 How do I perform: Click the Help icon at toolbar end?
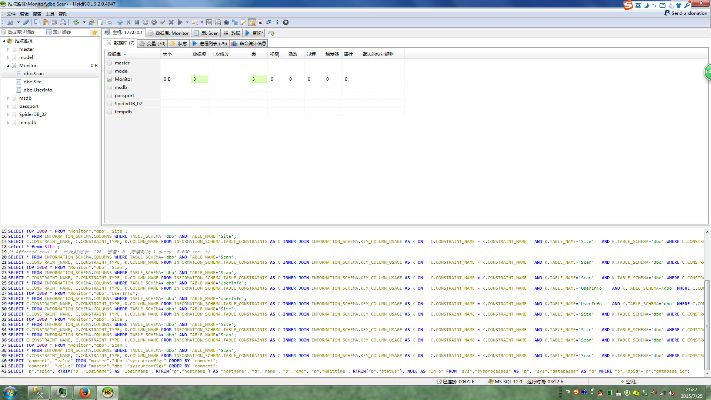point(286,20)
